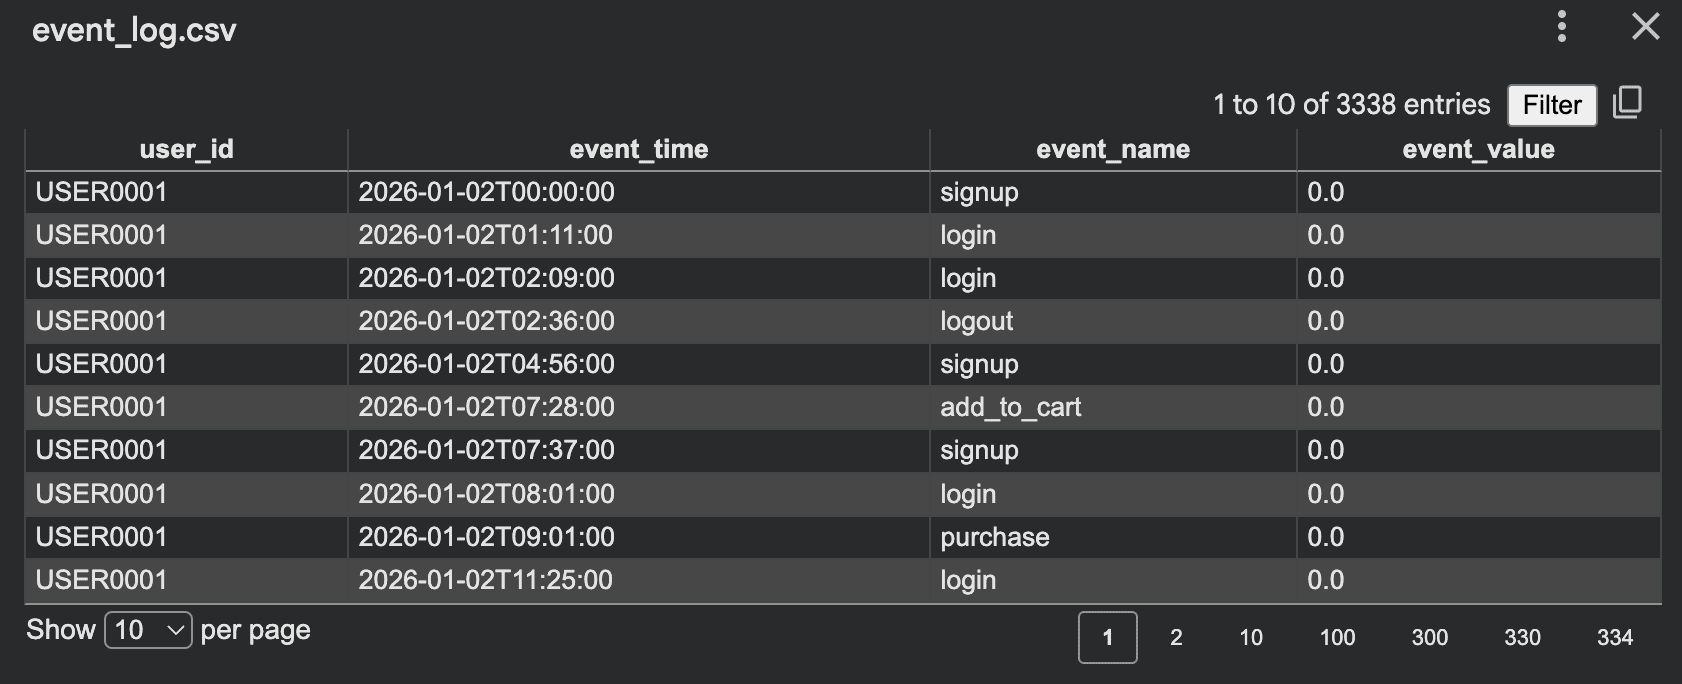Click the Filter button

[1552, 105]
